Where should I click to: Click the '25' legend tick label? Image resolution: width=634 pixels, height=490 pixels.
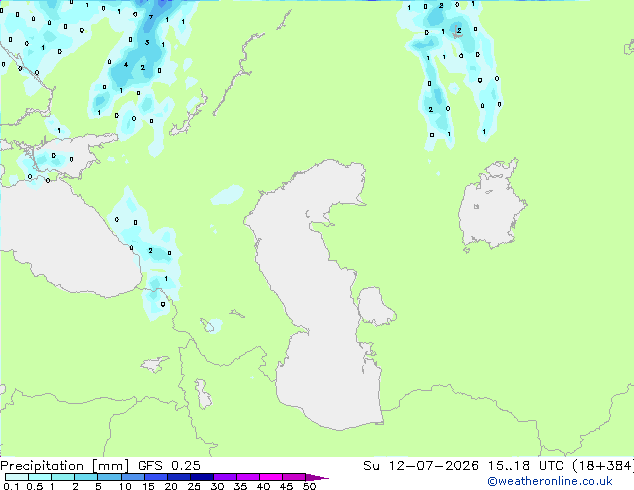point(194,486)
